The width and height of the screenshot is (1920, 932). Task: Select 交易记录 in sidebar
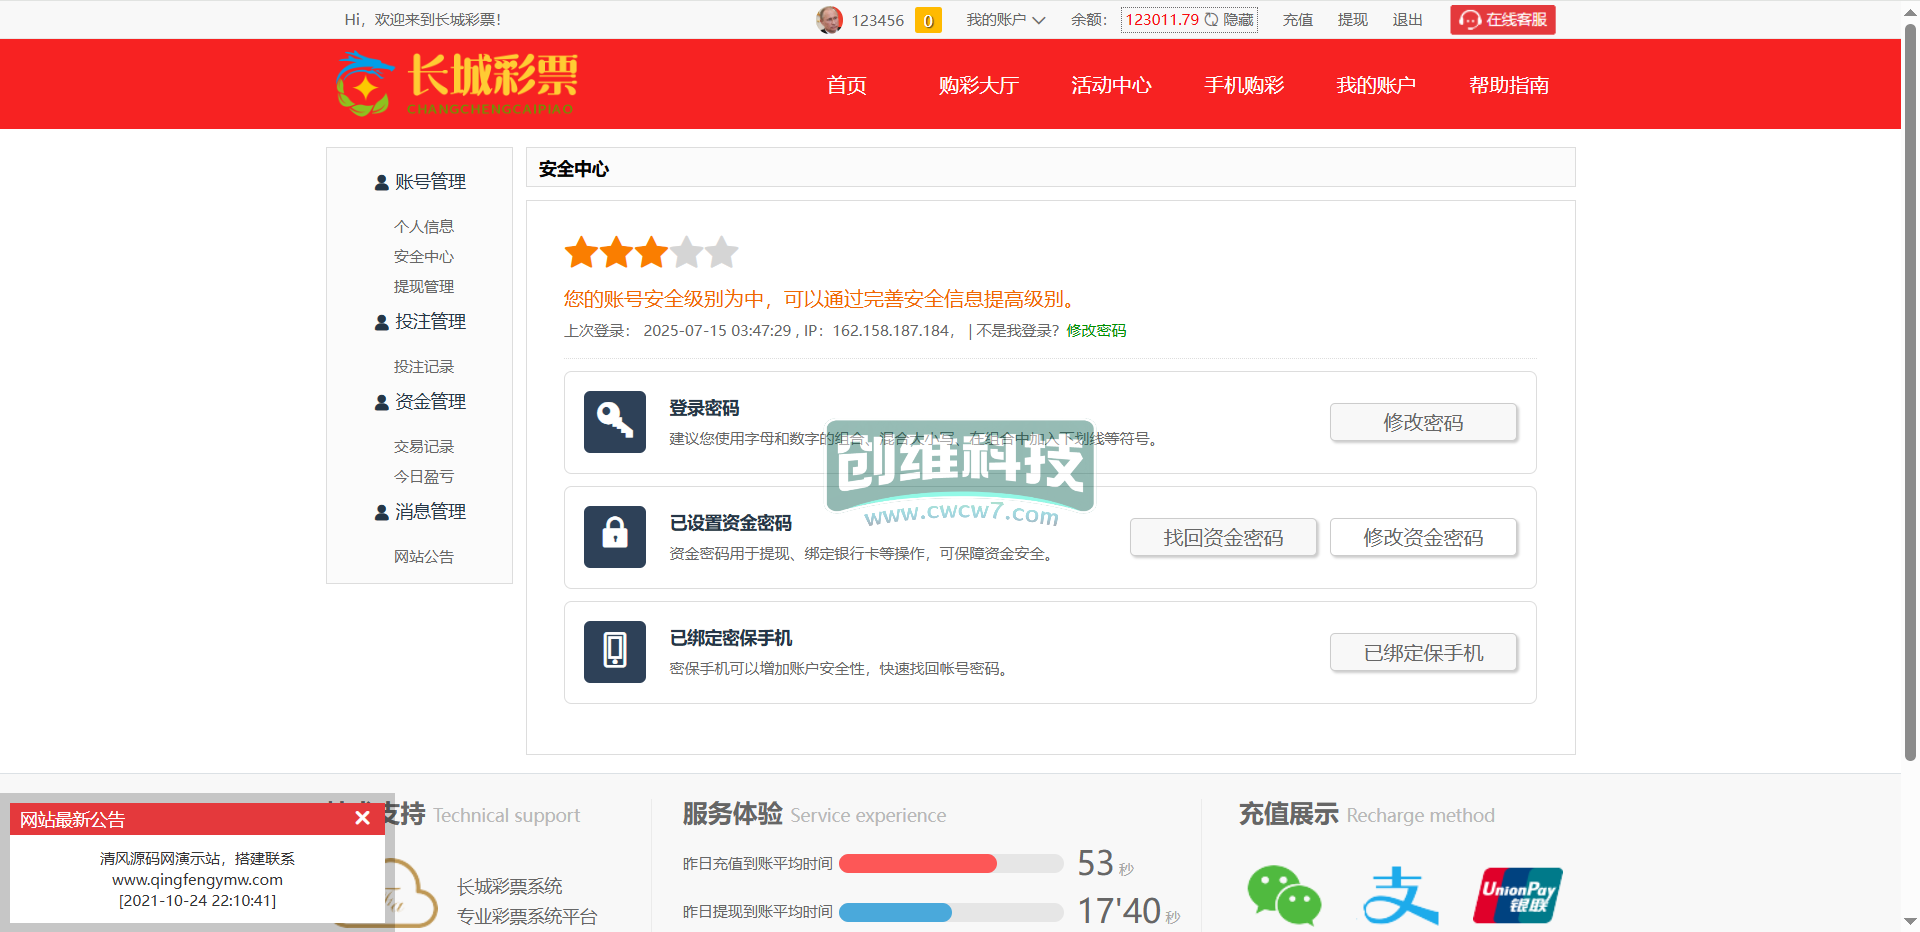point(424,447)
